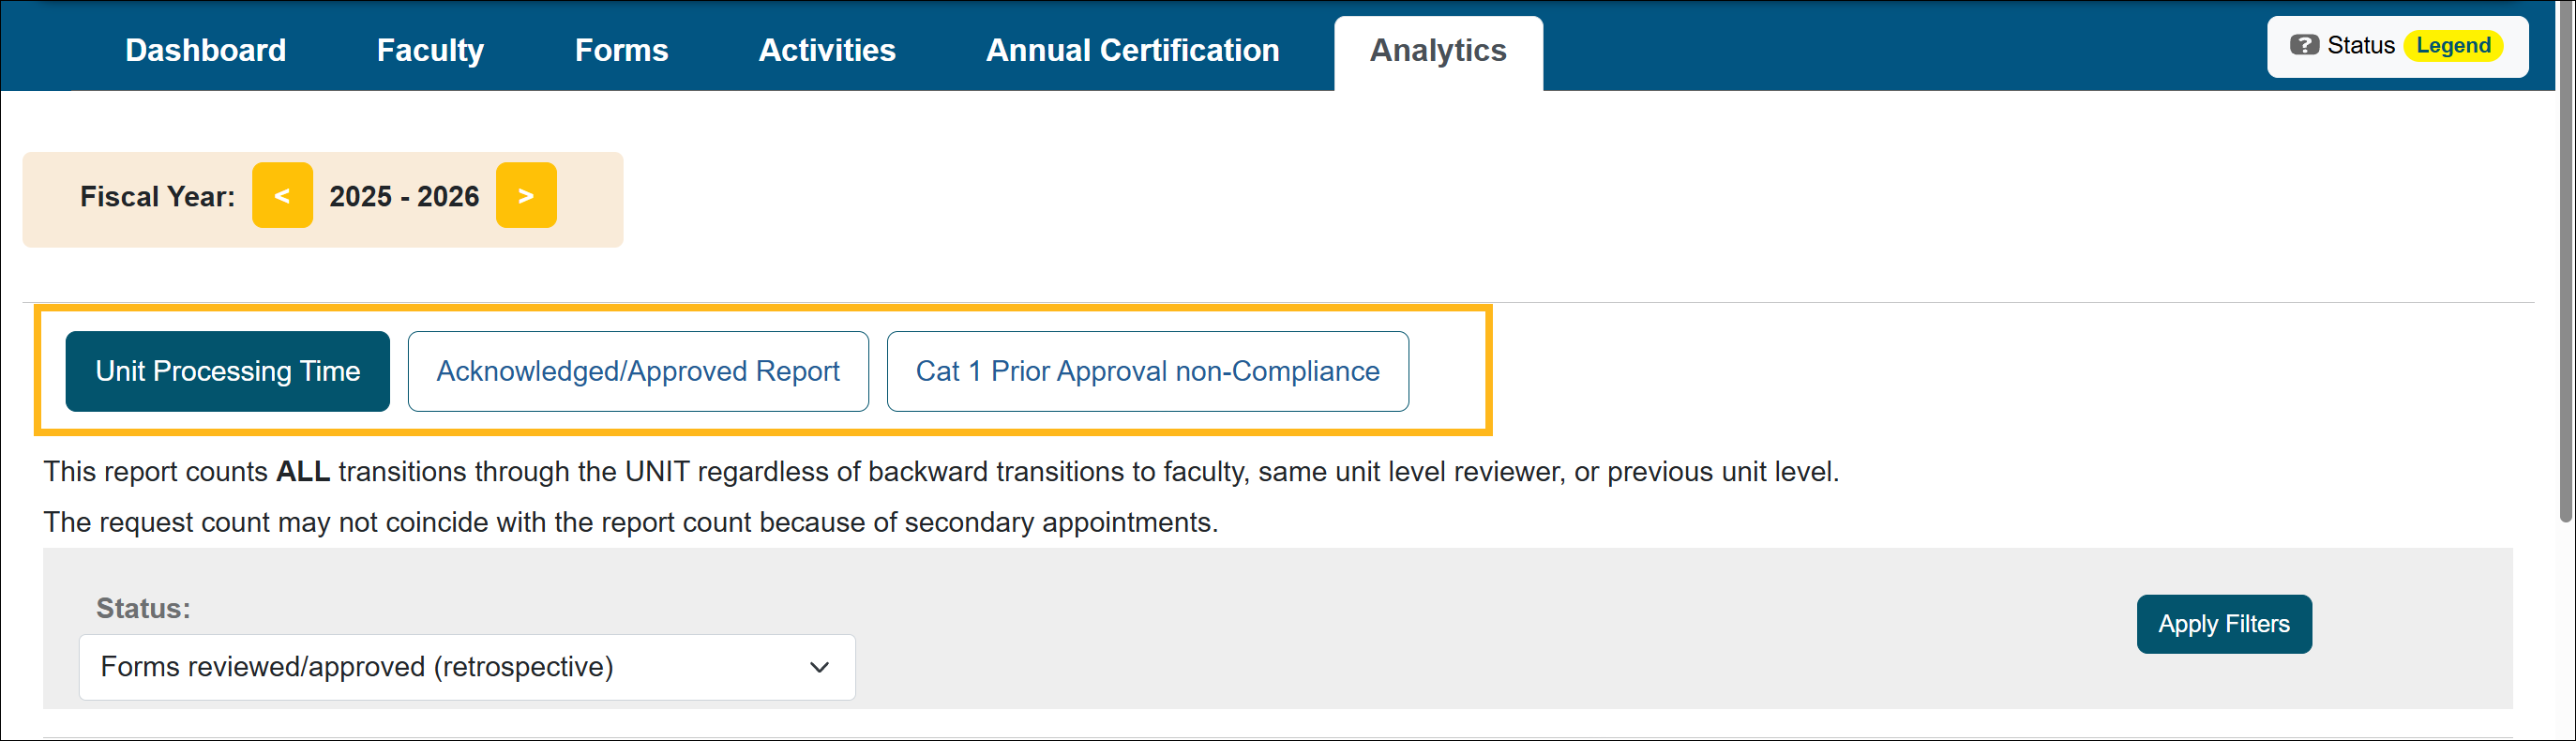The image size is (2576, 741).
Task: Switch to Unit Processing Time report
Action: 227,371
